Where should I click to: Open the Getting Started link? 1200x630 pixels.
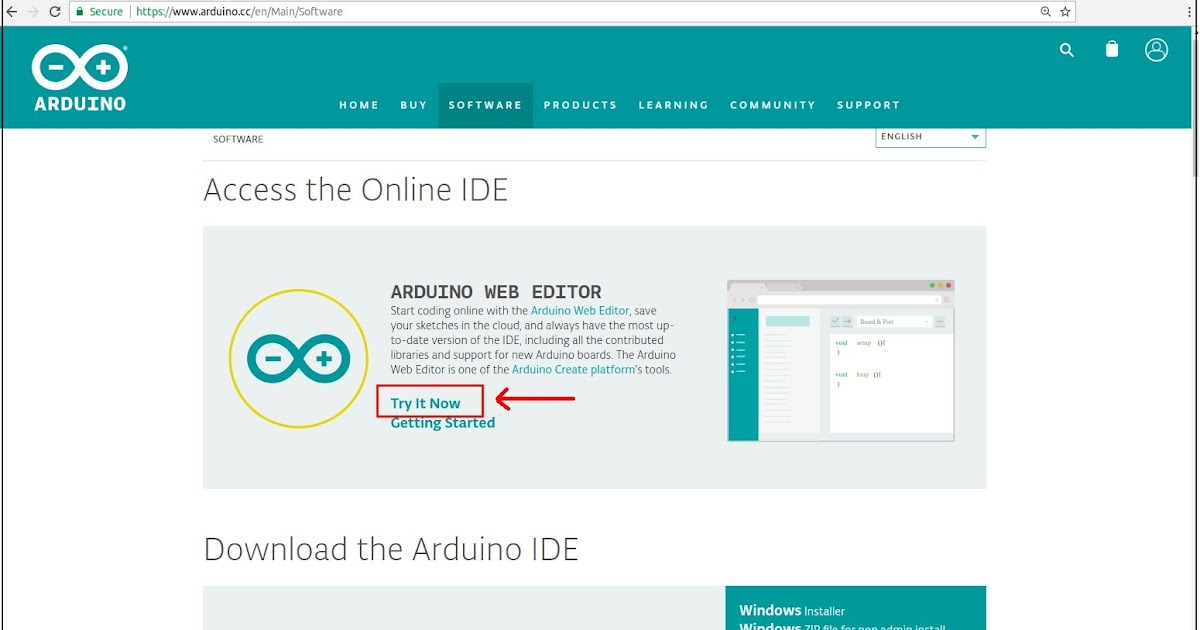[443, 422]
